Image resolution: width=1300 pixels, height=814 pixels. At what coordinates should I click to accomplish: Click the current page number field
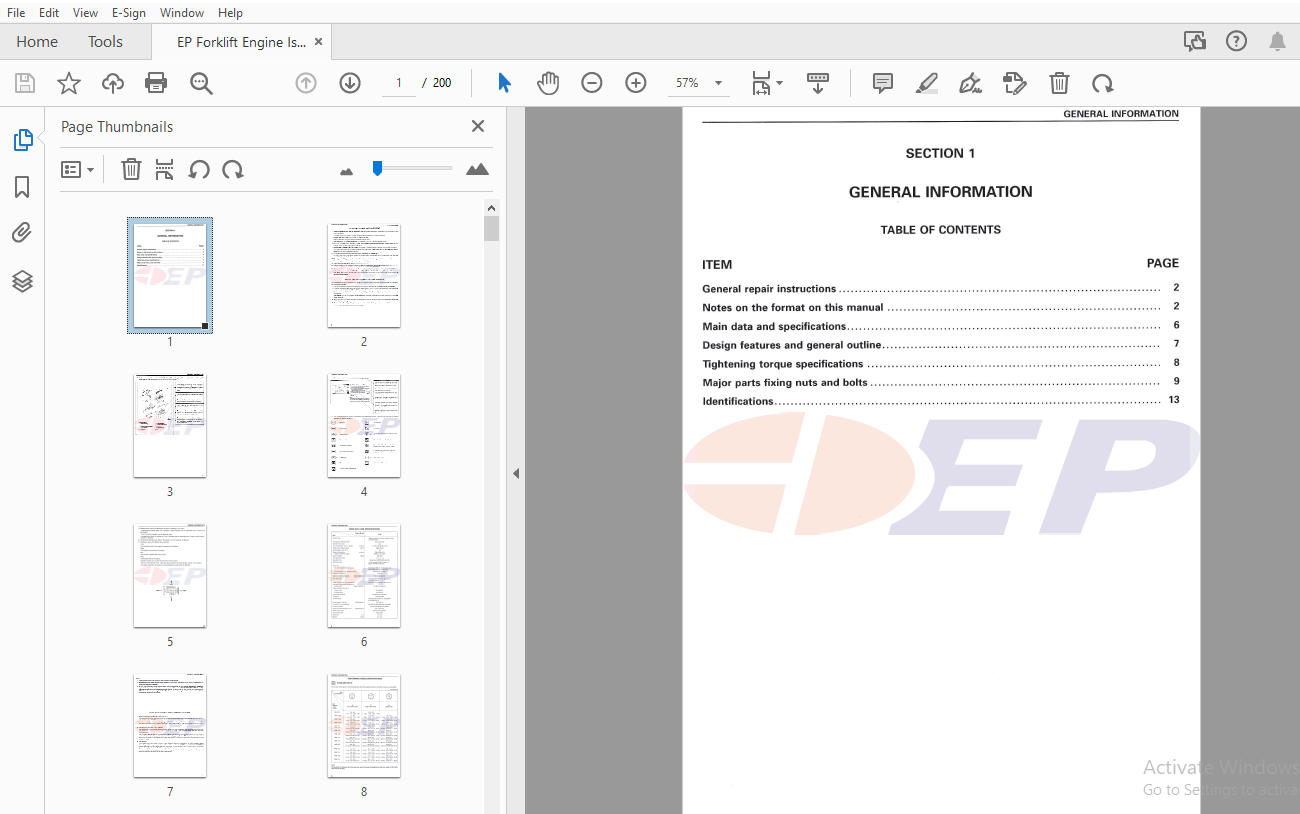pos(399,83)
